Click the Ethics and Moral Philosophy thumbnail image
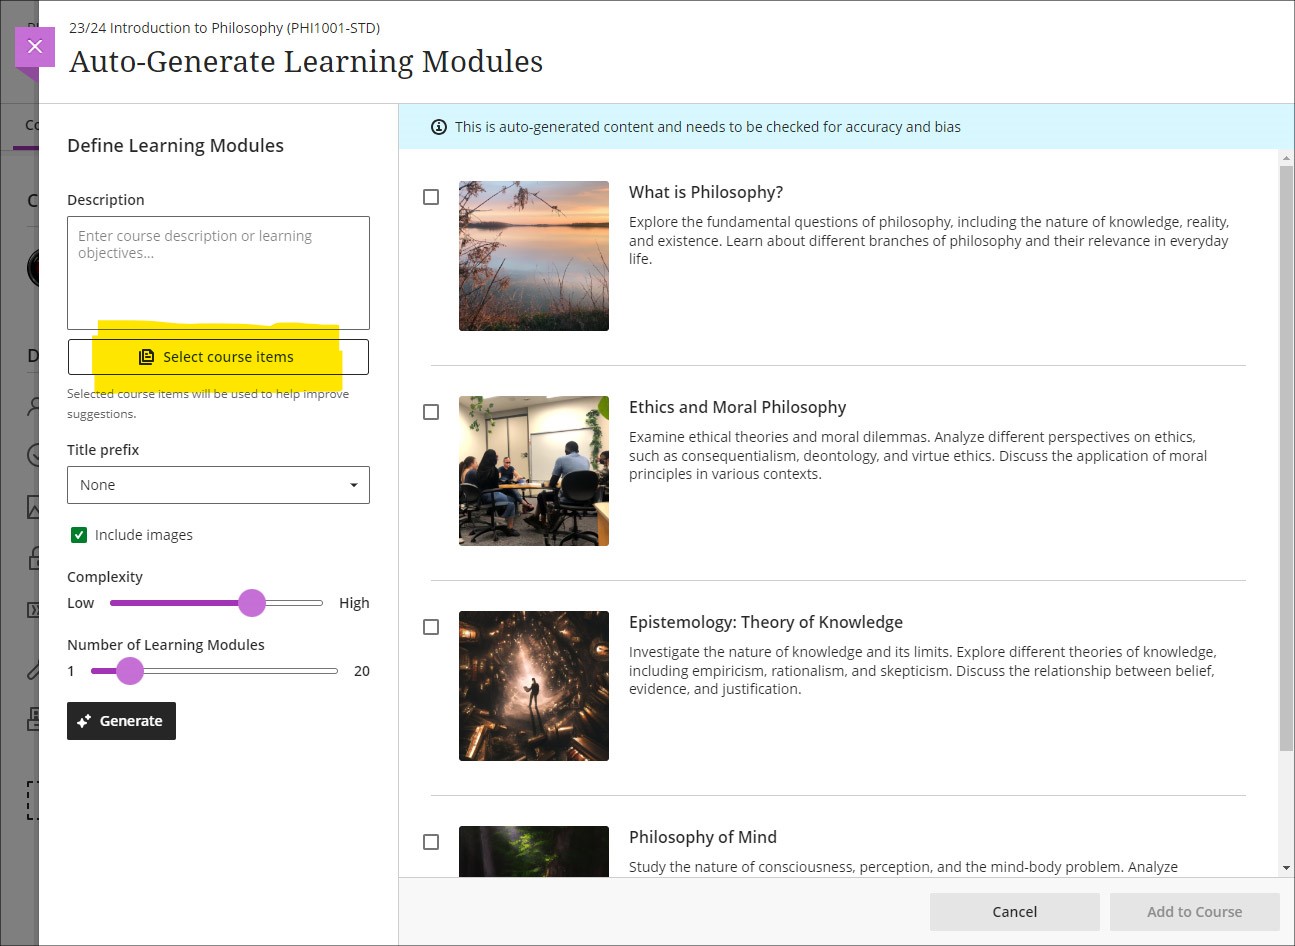This screenshot has width=1295, height=946. click(x=533, y=470)
